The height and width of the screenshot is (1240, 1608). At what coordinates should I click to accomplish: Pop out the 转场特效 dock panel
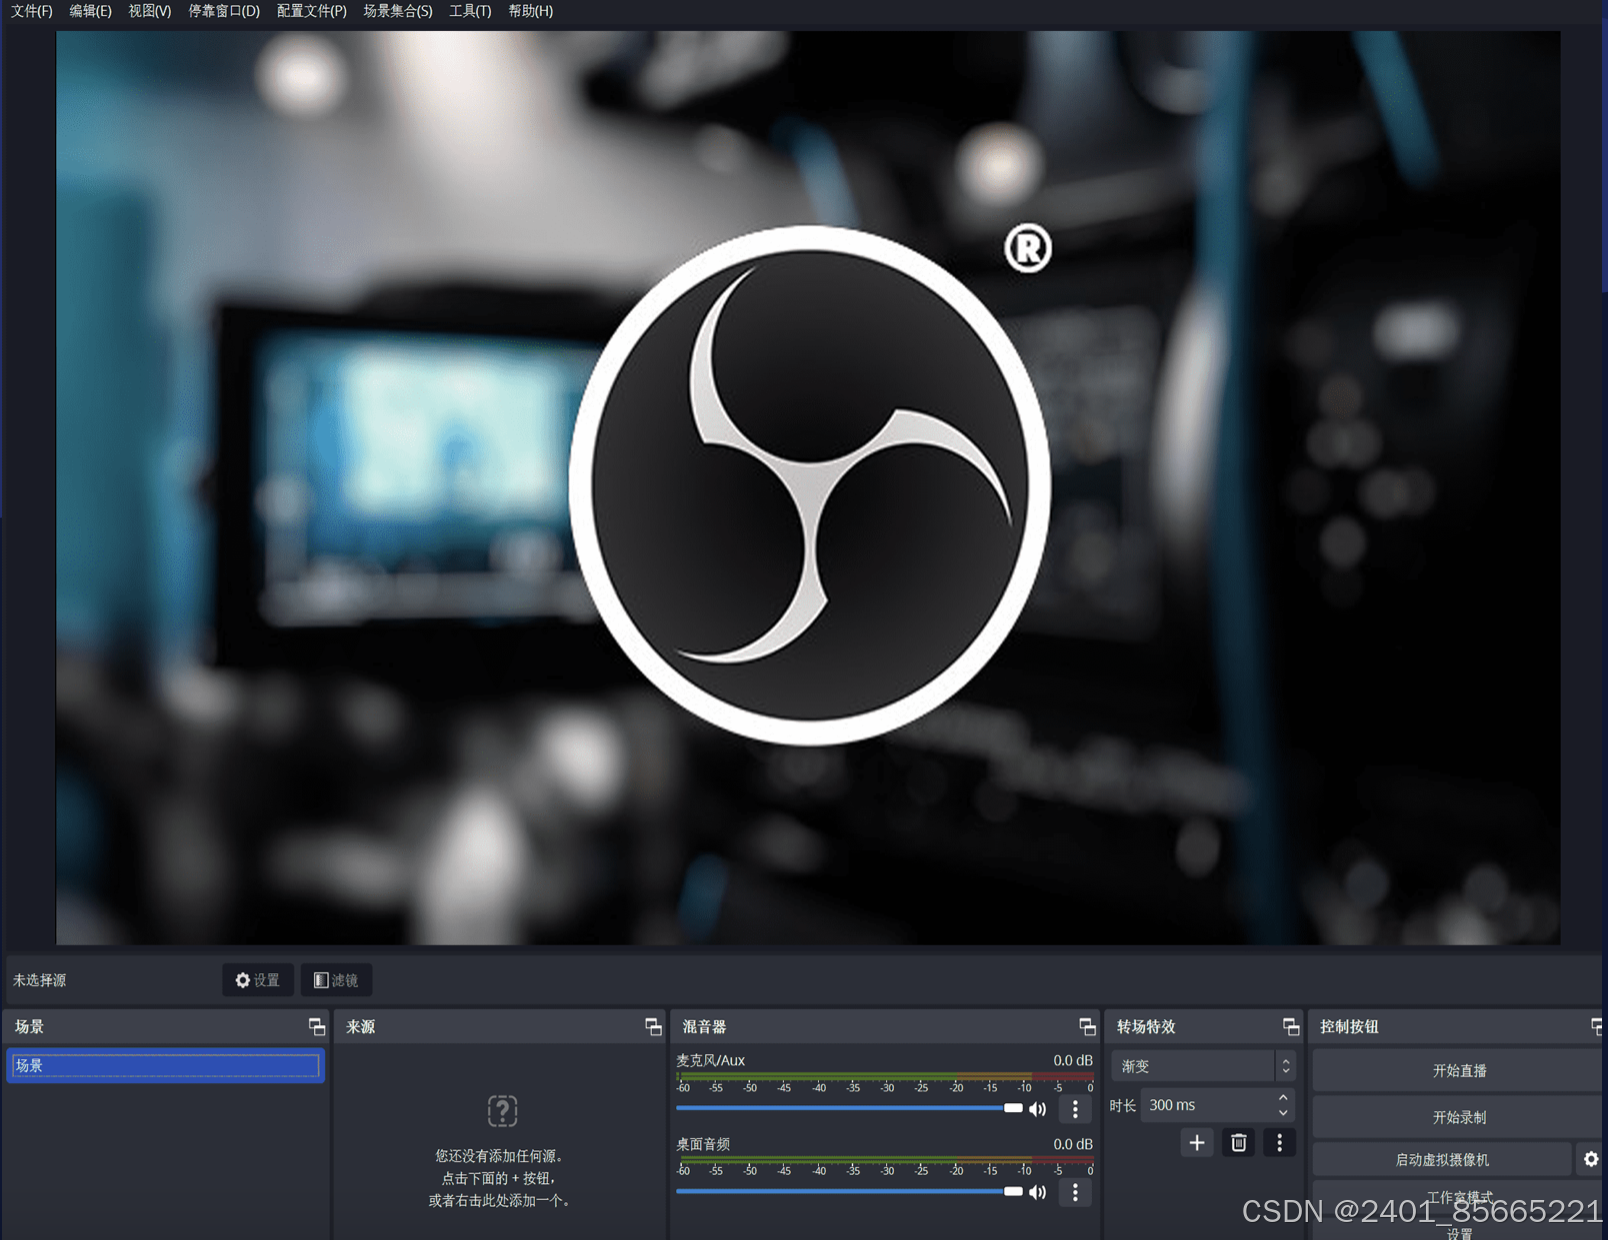[x=1291, y=1027]
